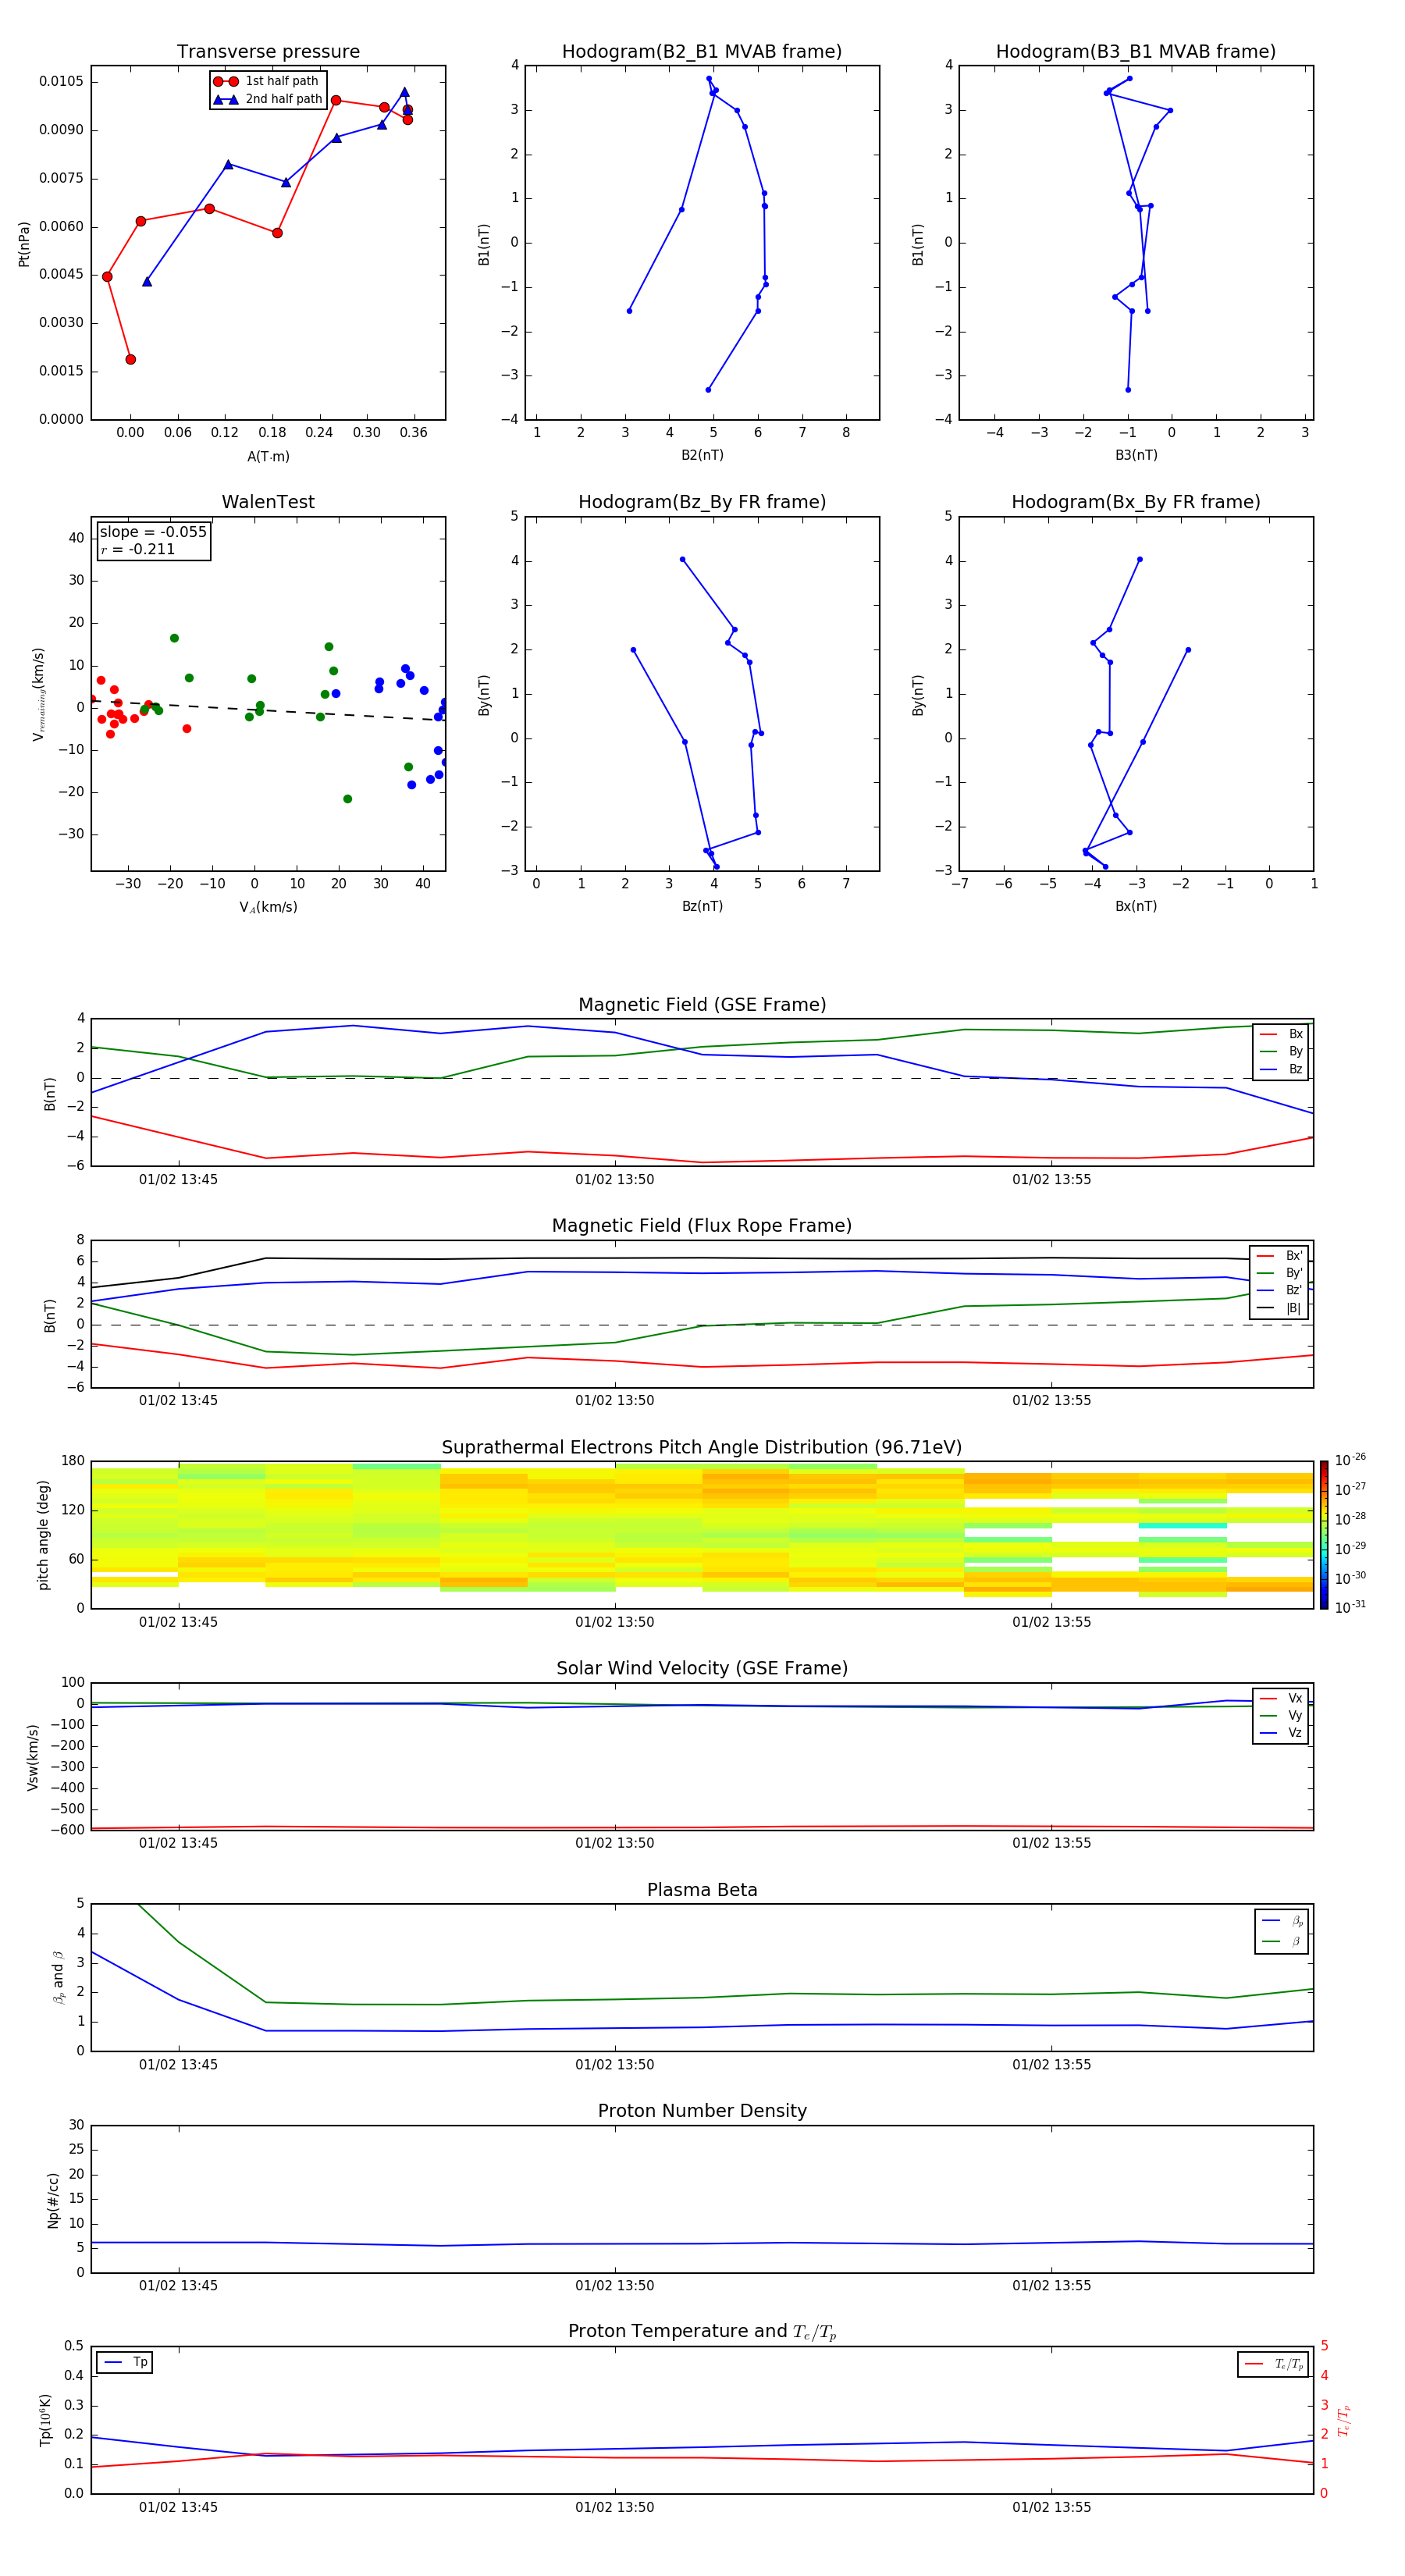The width and height of the screenshot is (1405, 2576).
Task: Click the 'B2(nT)' x-axis label
Action: 702,455
